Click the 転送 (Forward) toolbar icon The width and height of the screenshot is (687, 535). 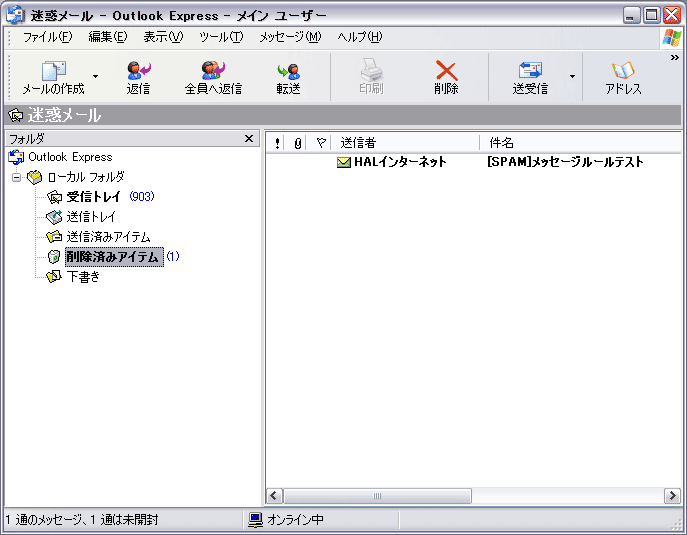pyautogui.click(x=288, y=71)
